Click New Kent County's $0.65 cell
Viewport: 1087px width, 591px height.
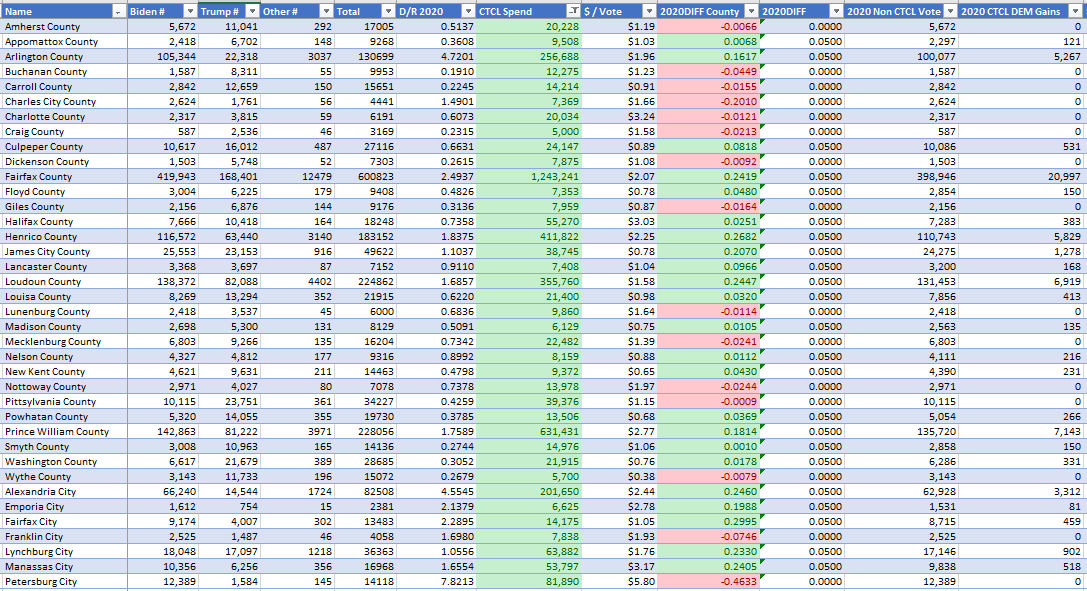coord(619,372)
